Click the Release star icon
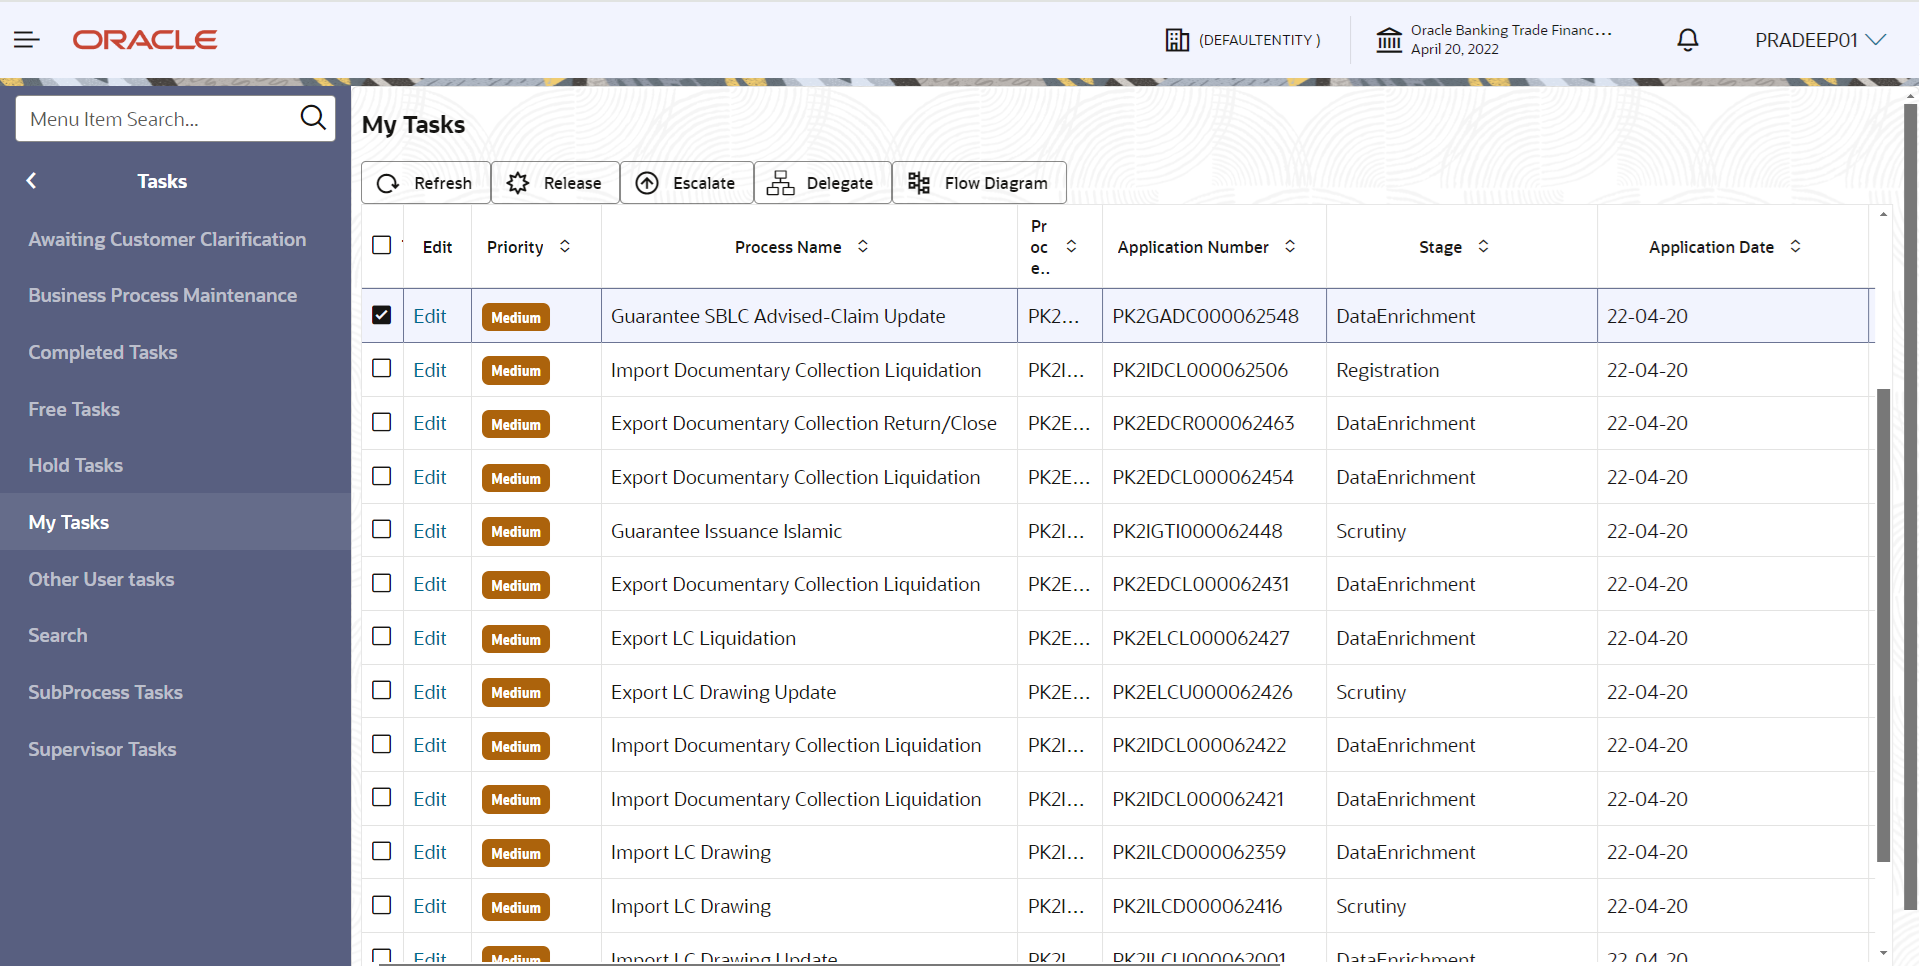The width and height of the screenshot is (1920, 966). coord(517,183)
